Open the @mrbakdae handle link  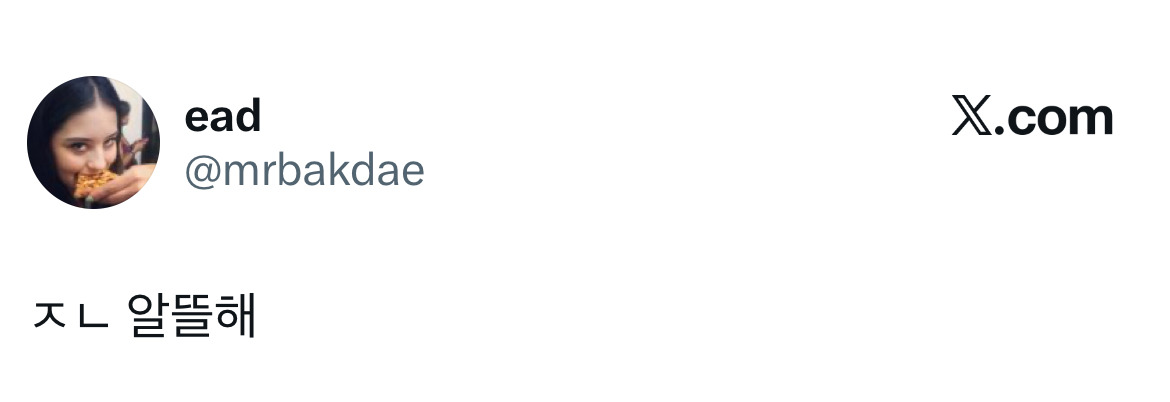(304, 171)
